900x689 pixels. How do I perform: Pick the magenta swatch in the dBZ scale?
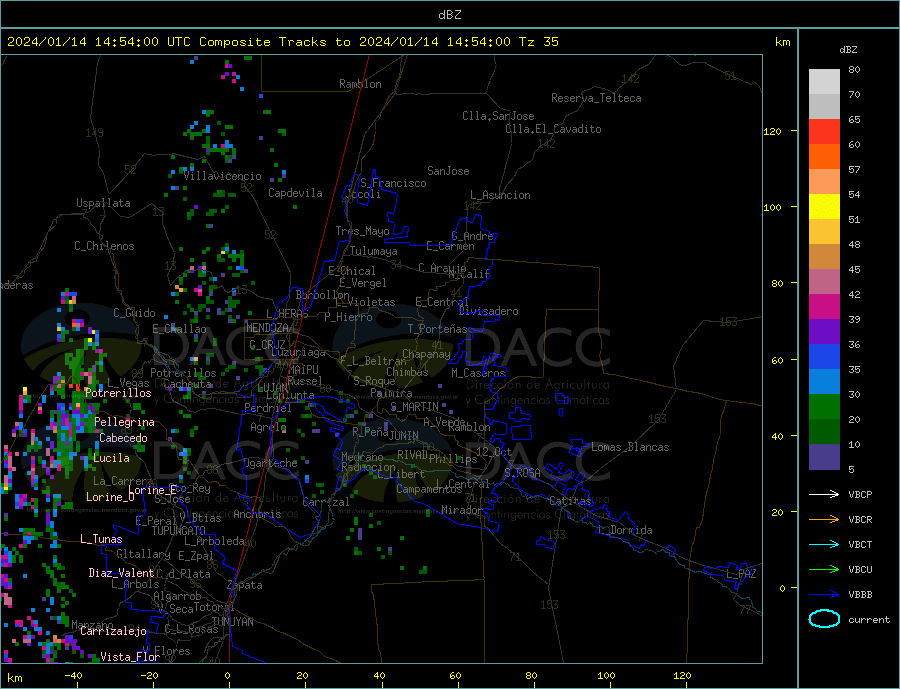click(x=824, y=307)
